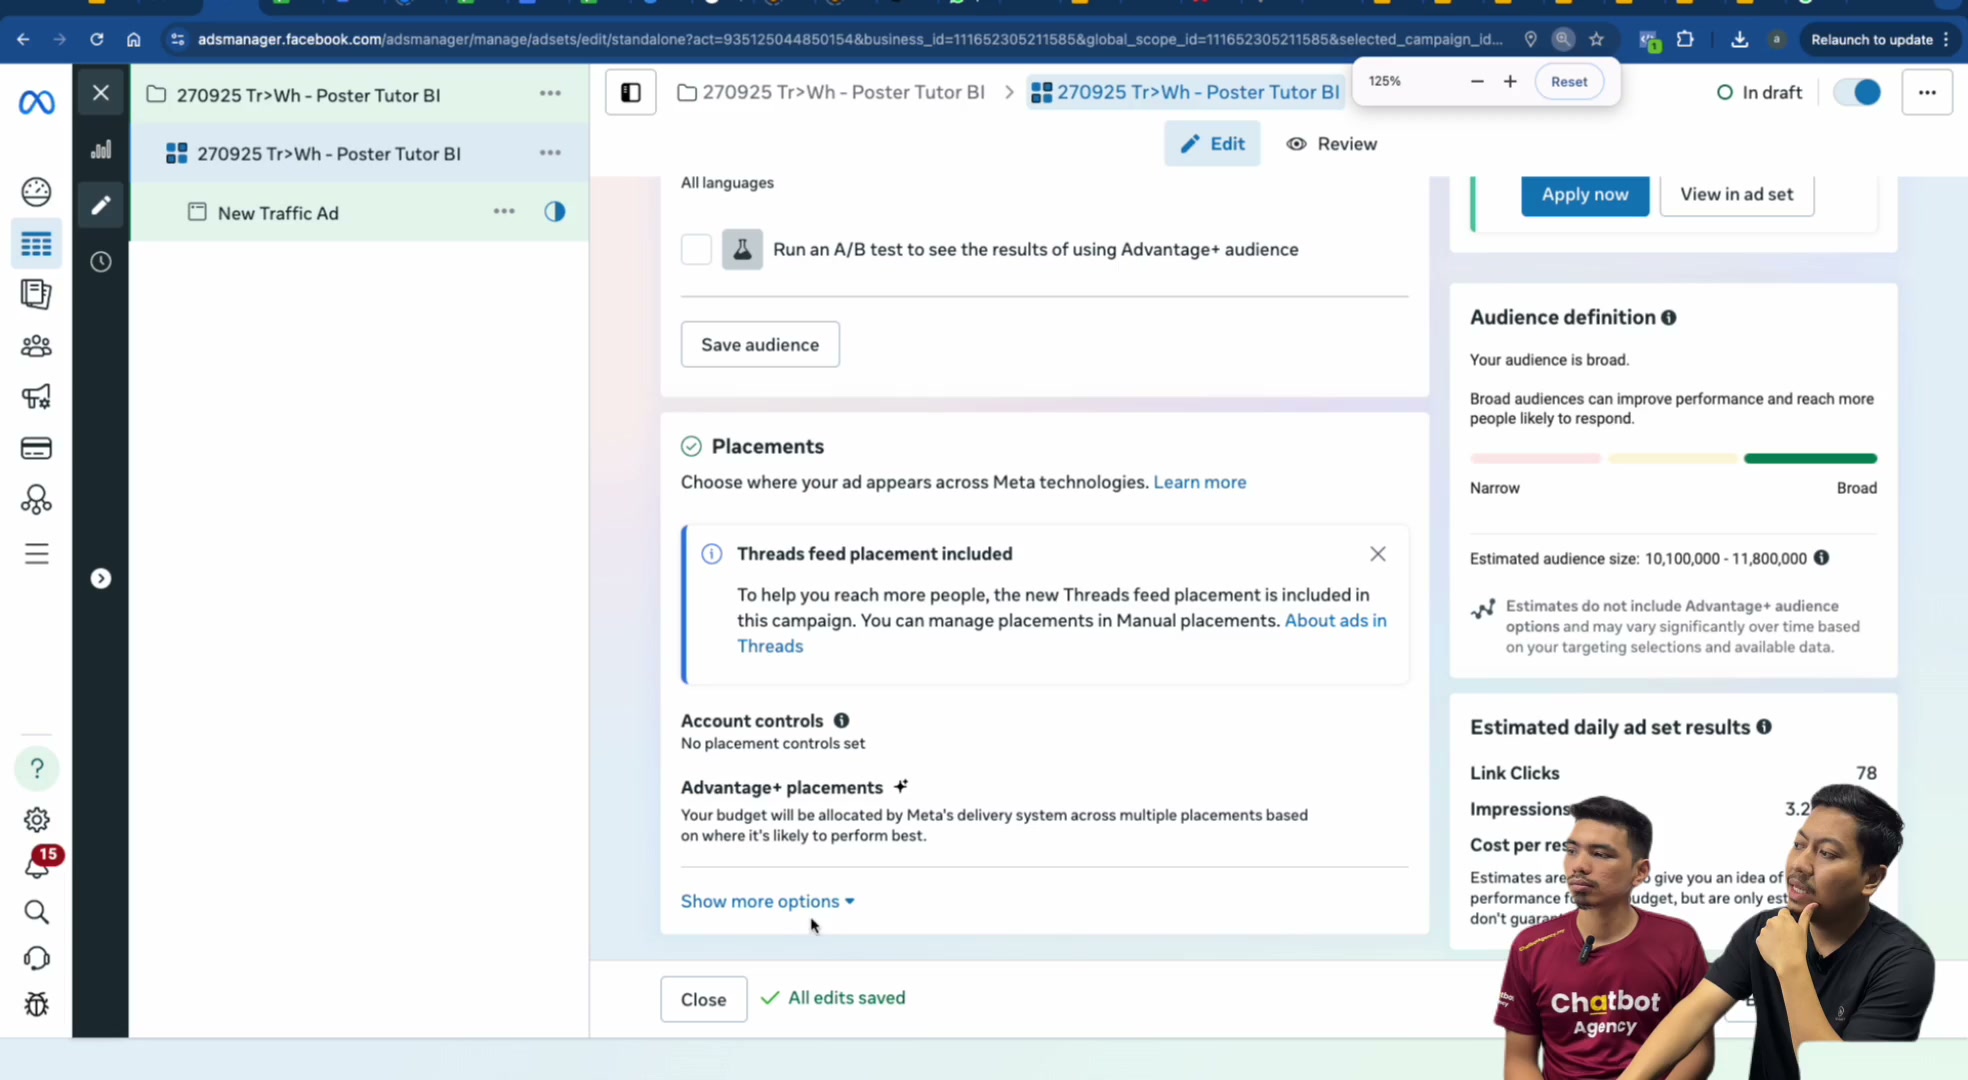This screenshot has height=1080, width=1968.
Task: Click View in ad set button
Action: point(1737,194)
